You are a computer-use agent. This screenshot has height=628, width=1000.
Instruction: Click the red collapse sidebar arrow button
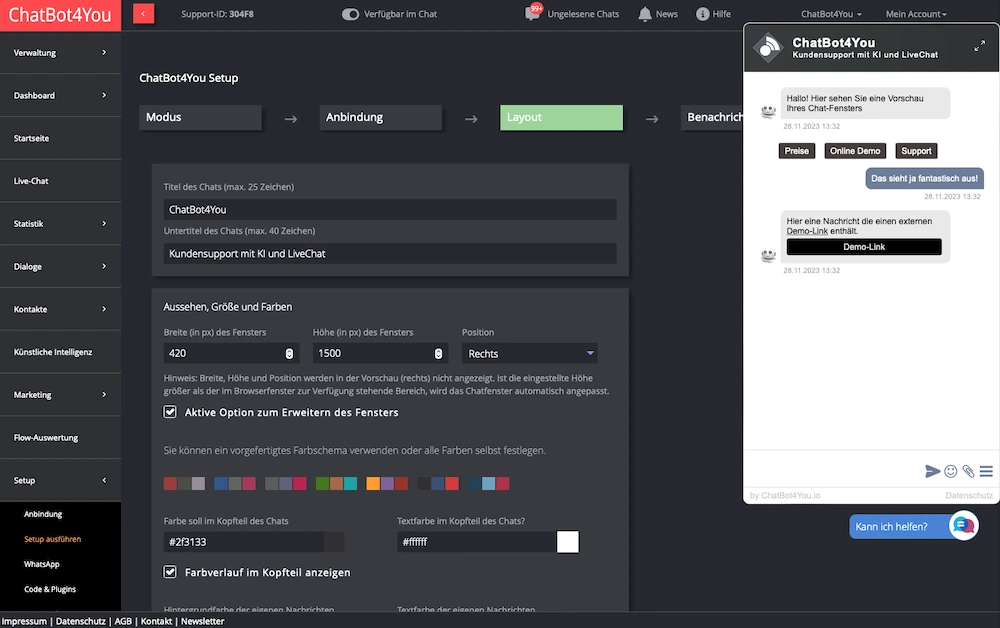coord(143,13)
